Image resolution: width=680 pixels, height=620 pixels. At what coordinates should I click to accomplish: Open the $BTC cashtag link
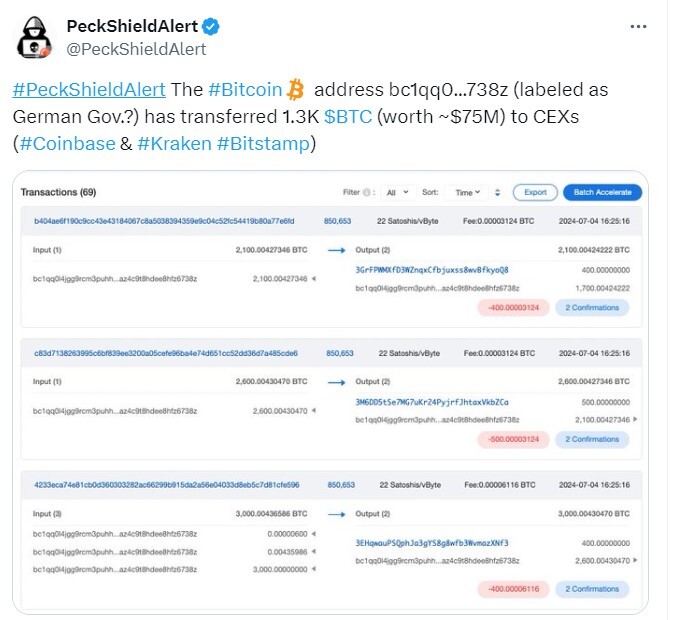[348, 117]
